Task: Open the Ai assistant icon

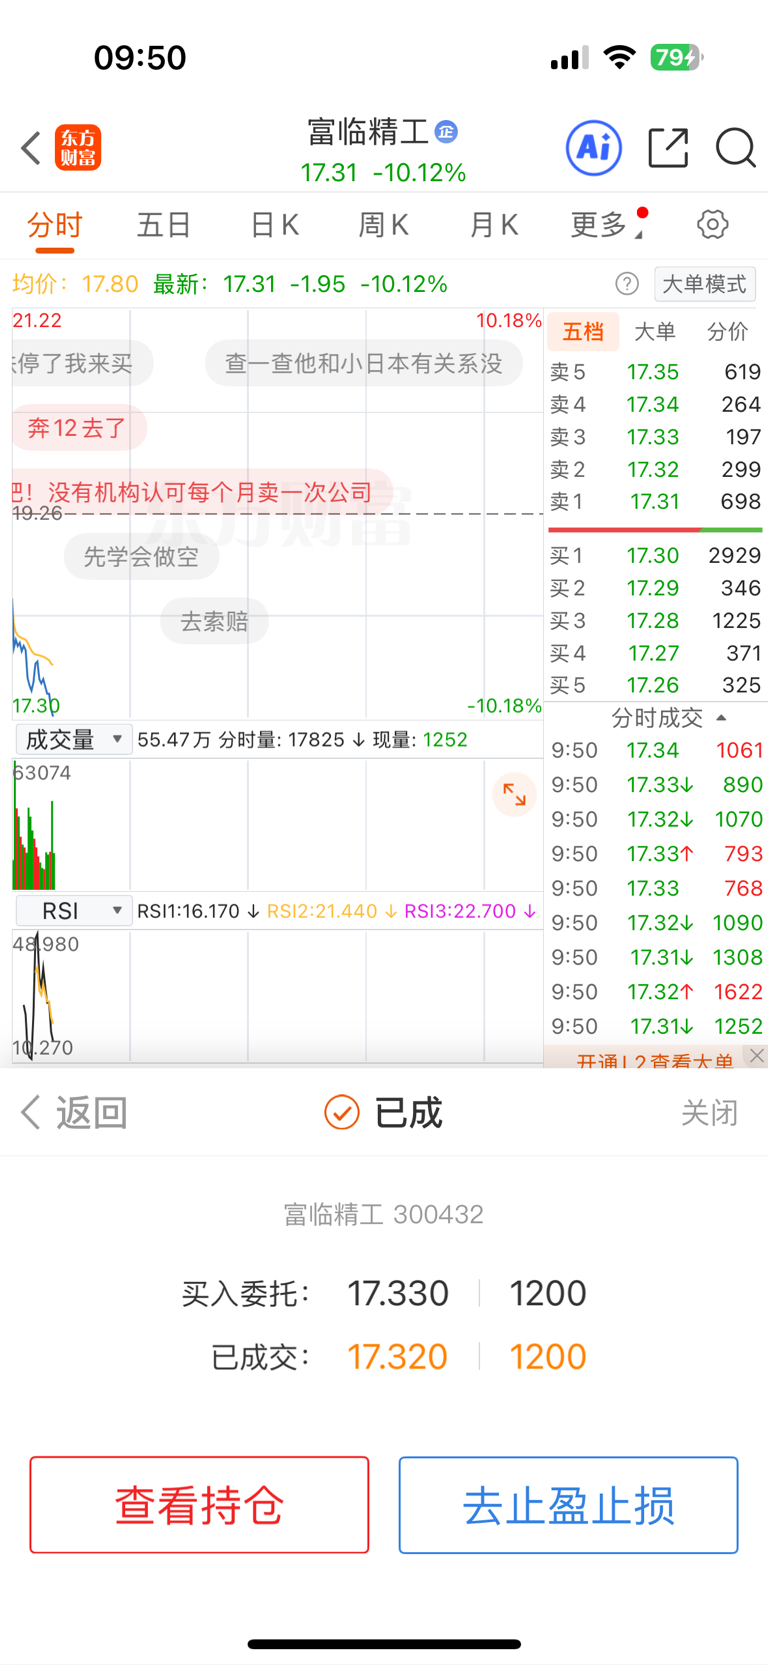Action: pyautogui.click(x=594, y=148)
